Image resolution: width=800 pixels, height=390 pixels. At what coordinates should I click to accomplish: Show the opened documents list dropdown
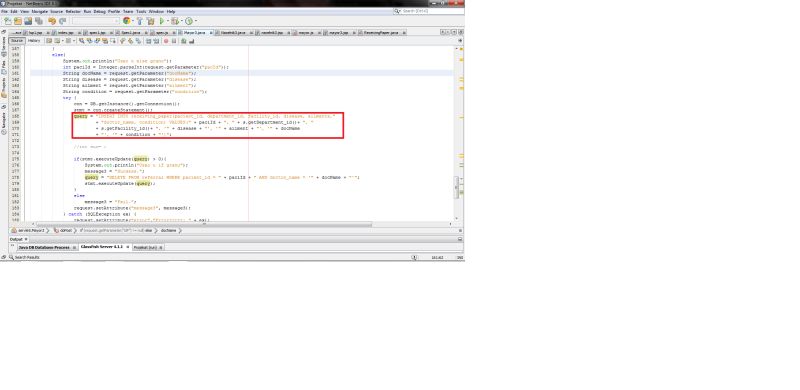[454, 32]
